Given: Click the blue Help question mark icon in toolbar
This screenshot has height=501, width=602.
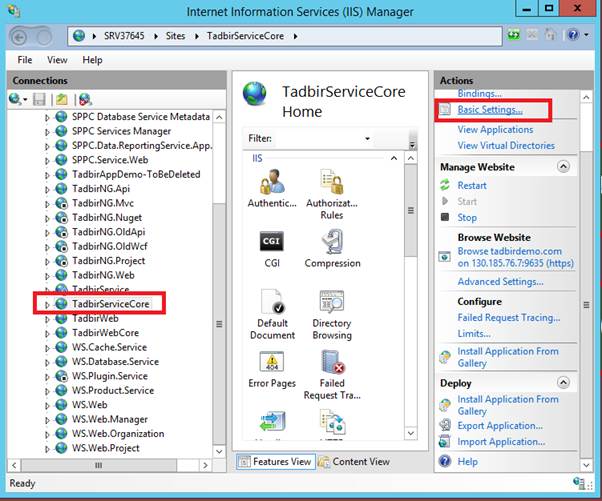Looking at the screenshot, I should pos(573,35).
